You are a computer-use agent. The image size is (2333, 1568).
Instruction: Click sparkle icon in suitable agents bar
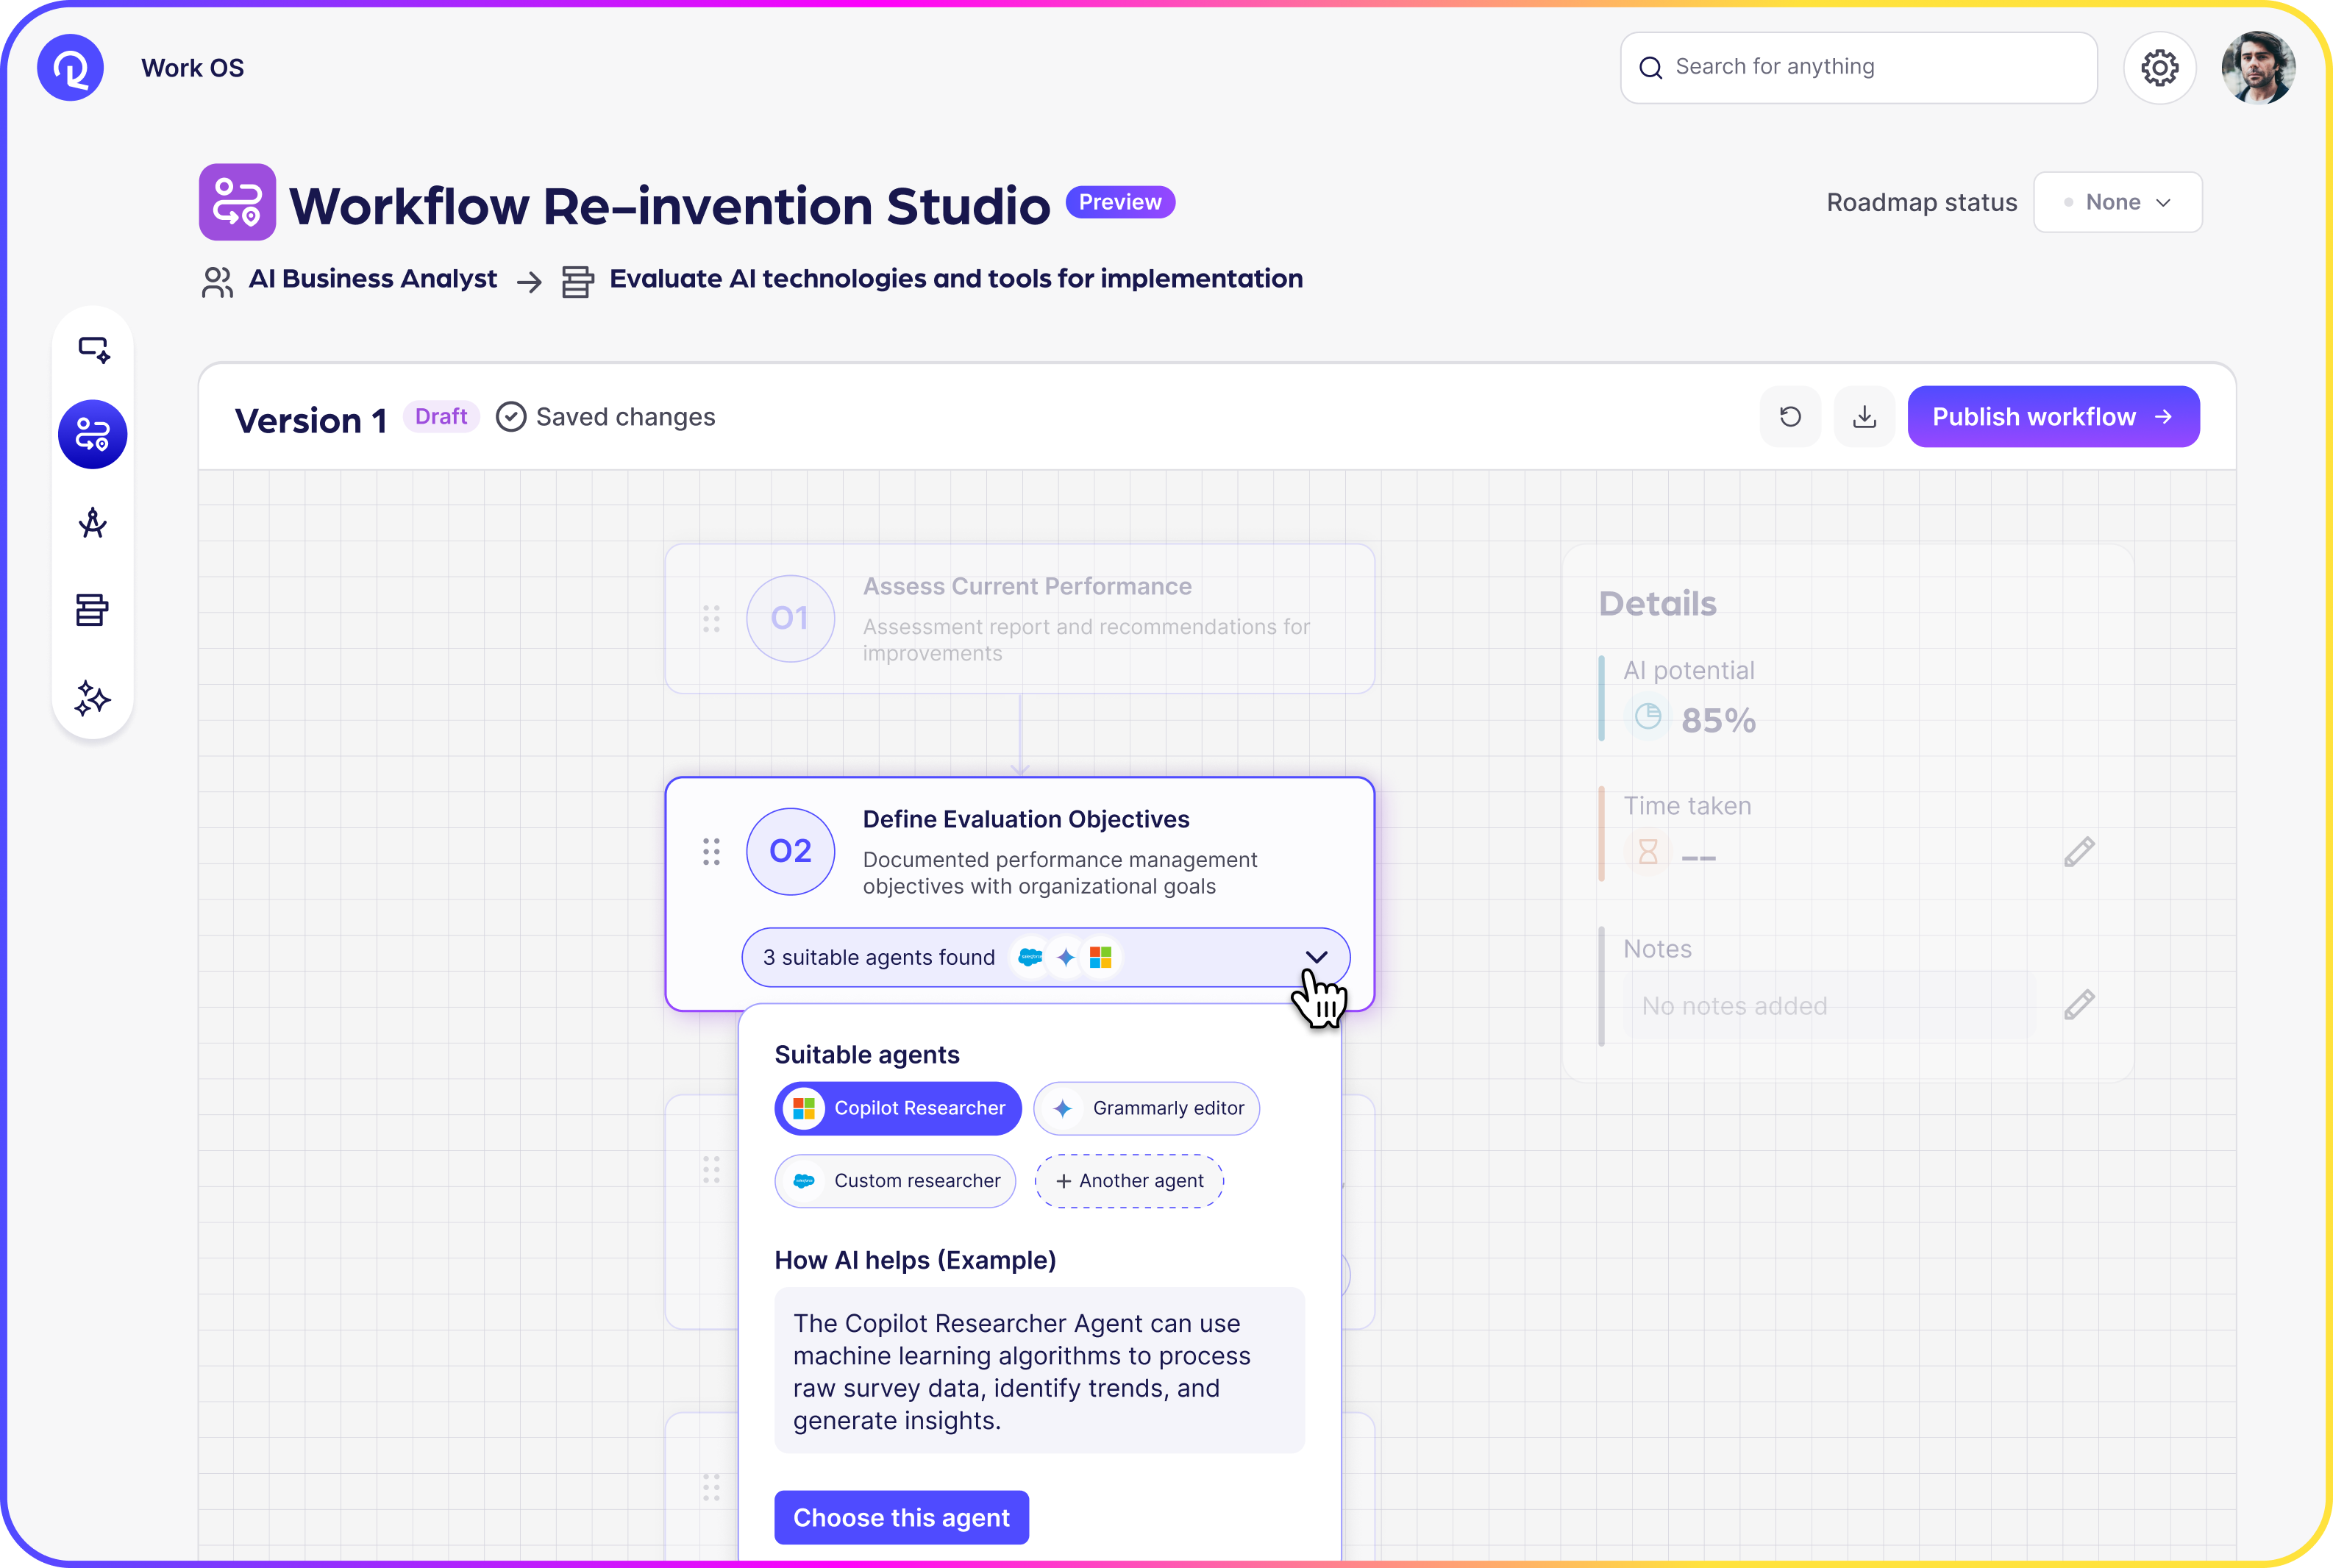[x=1065, y=958]
